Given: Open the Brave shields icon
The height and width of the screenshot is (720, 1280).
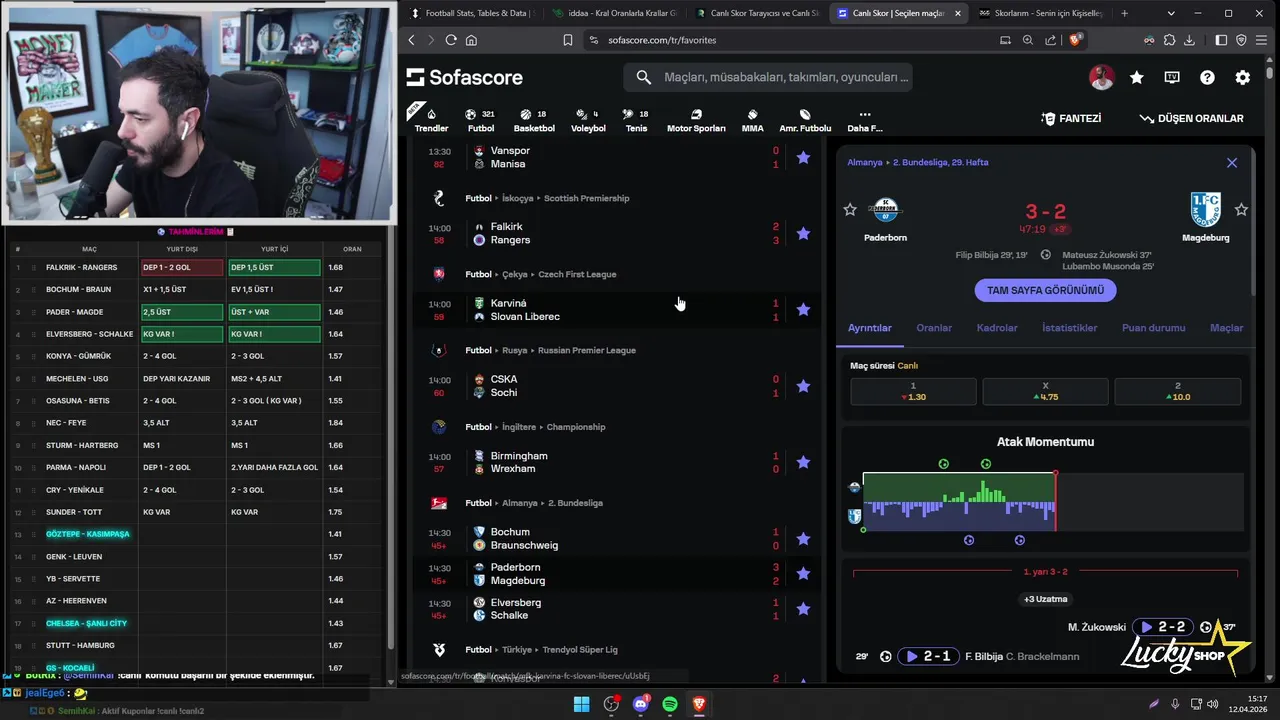Looking at the screenshot, I should click(1075, 40).
